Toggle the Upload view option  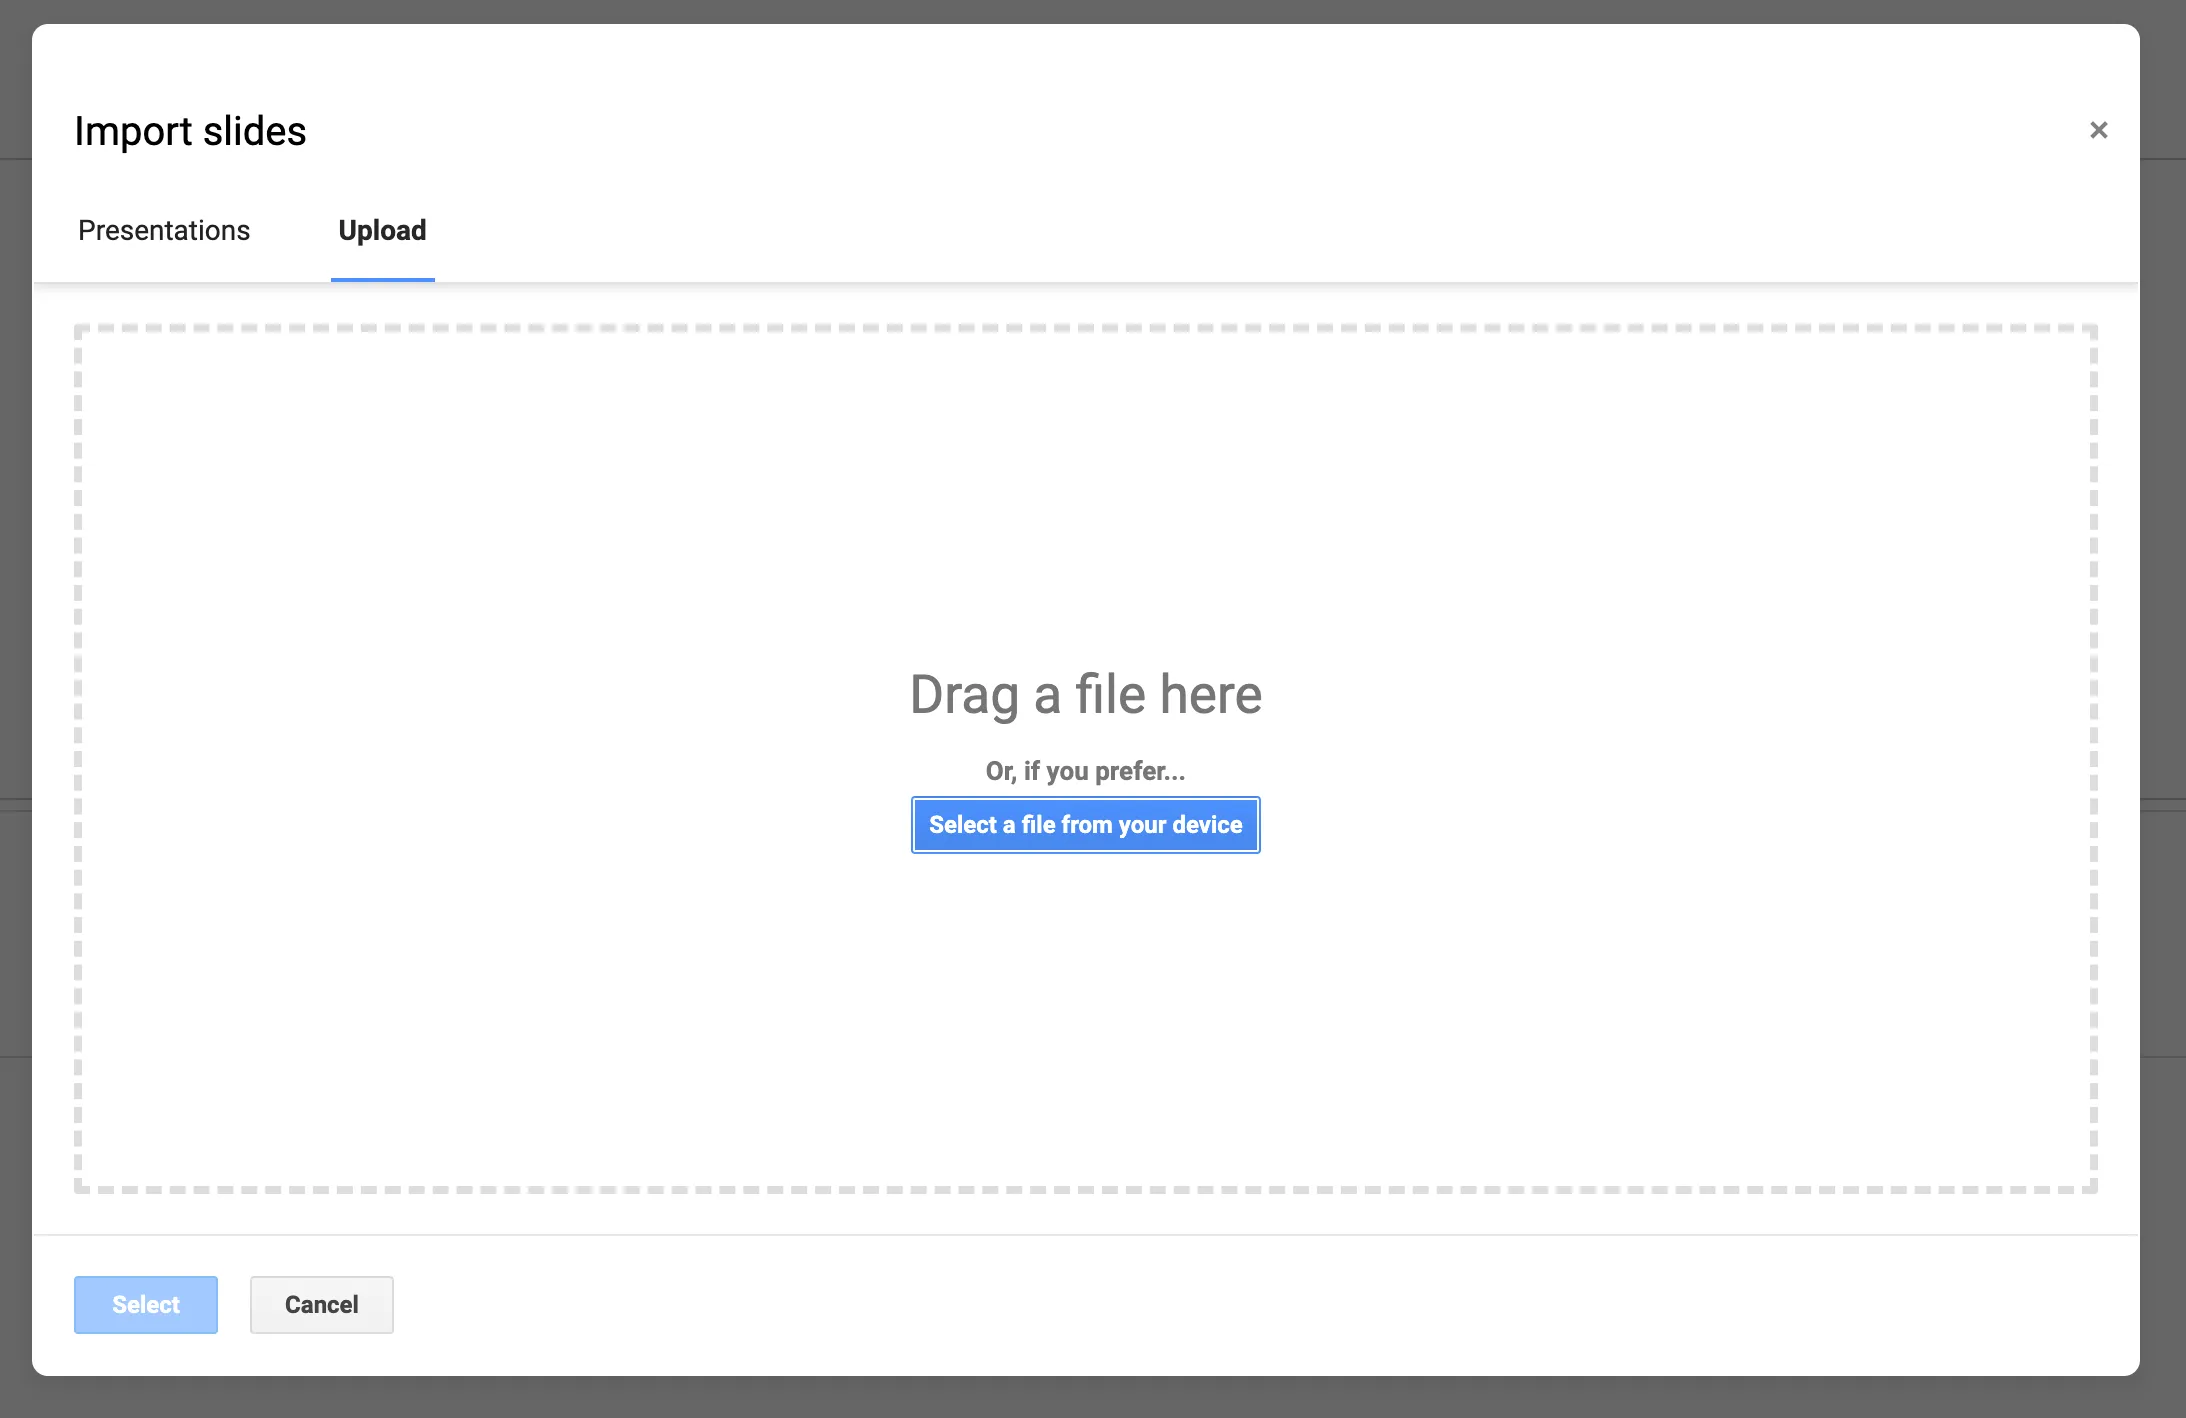pos(384,231)
